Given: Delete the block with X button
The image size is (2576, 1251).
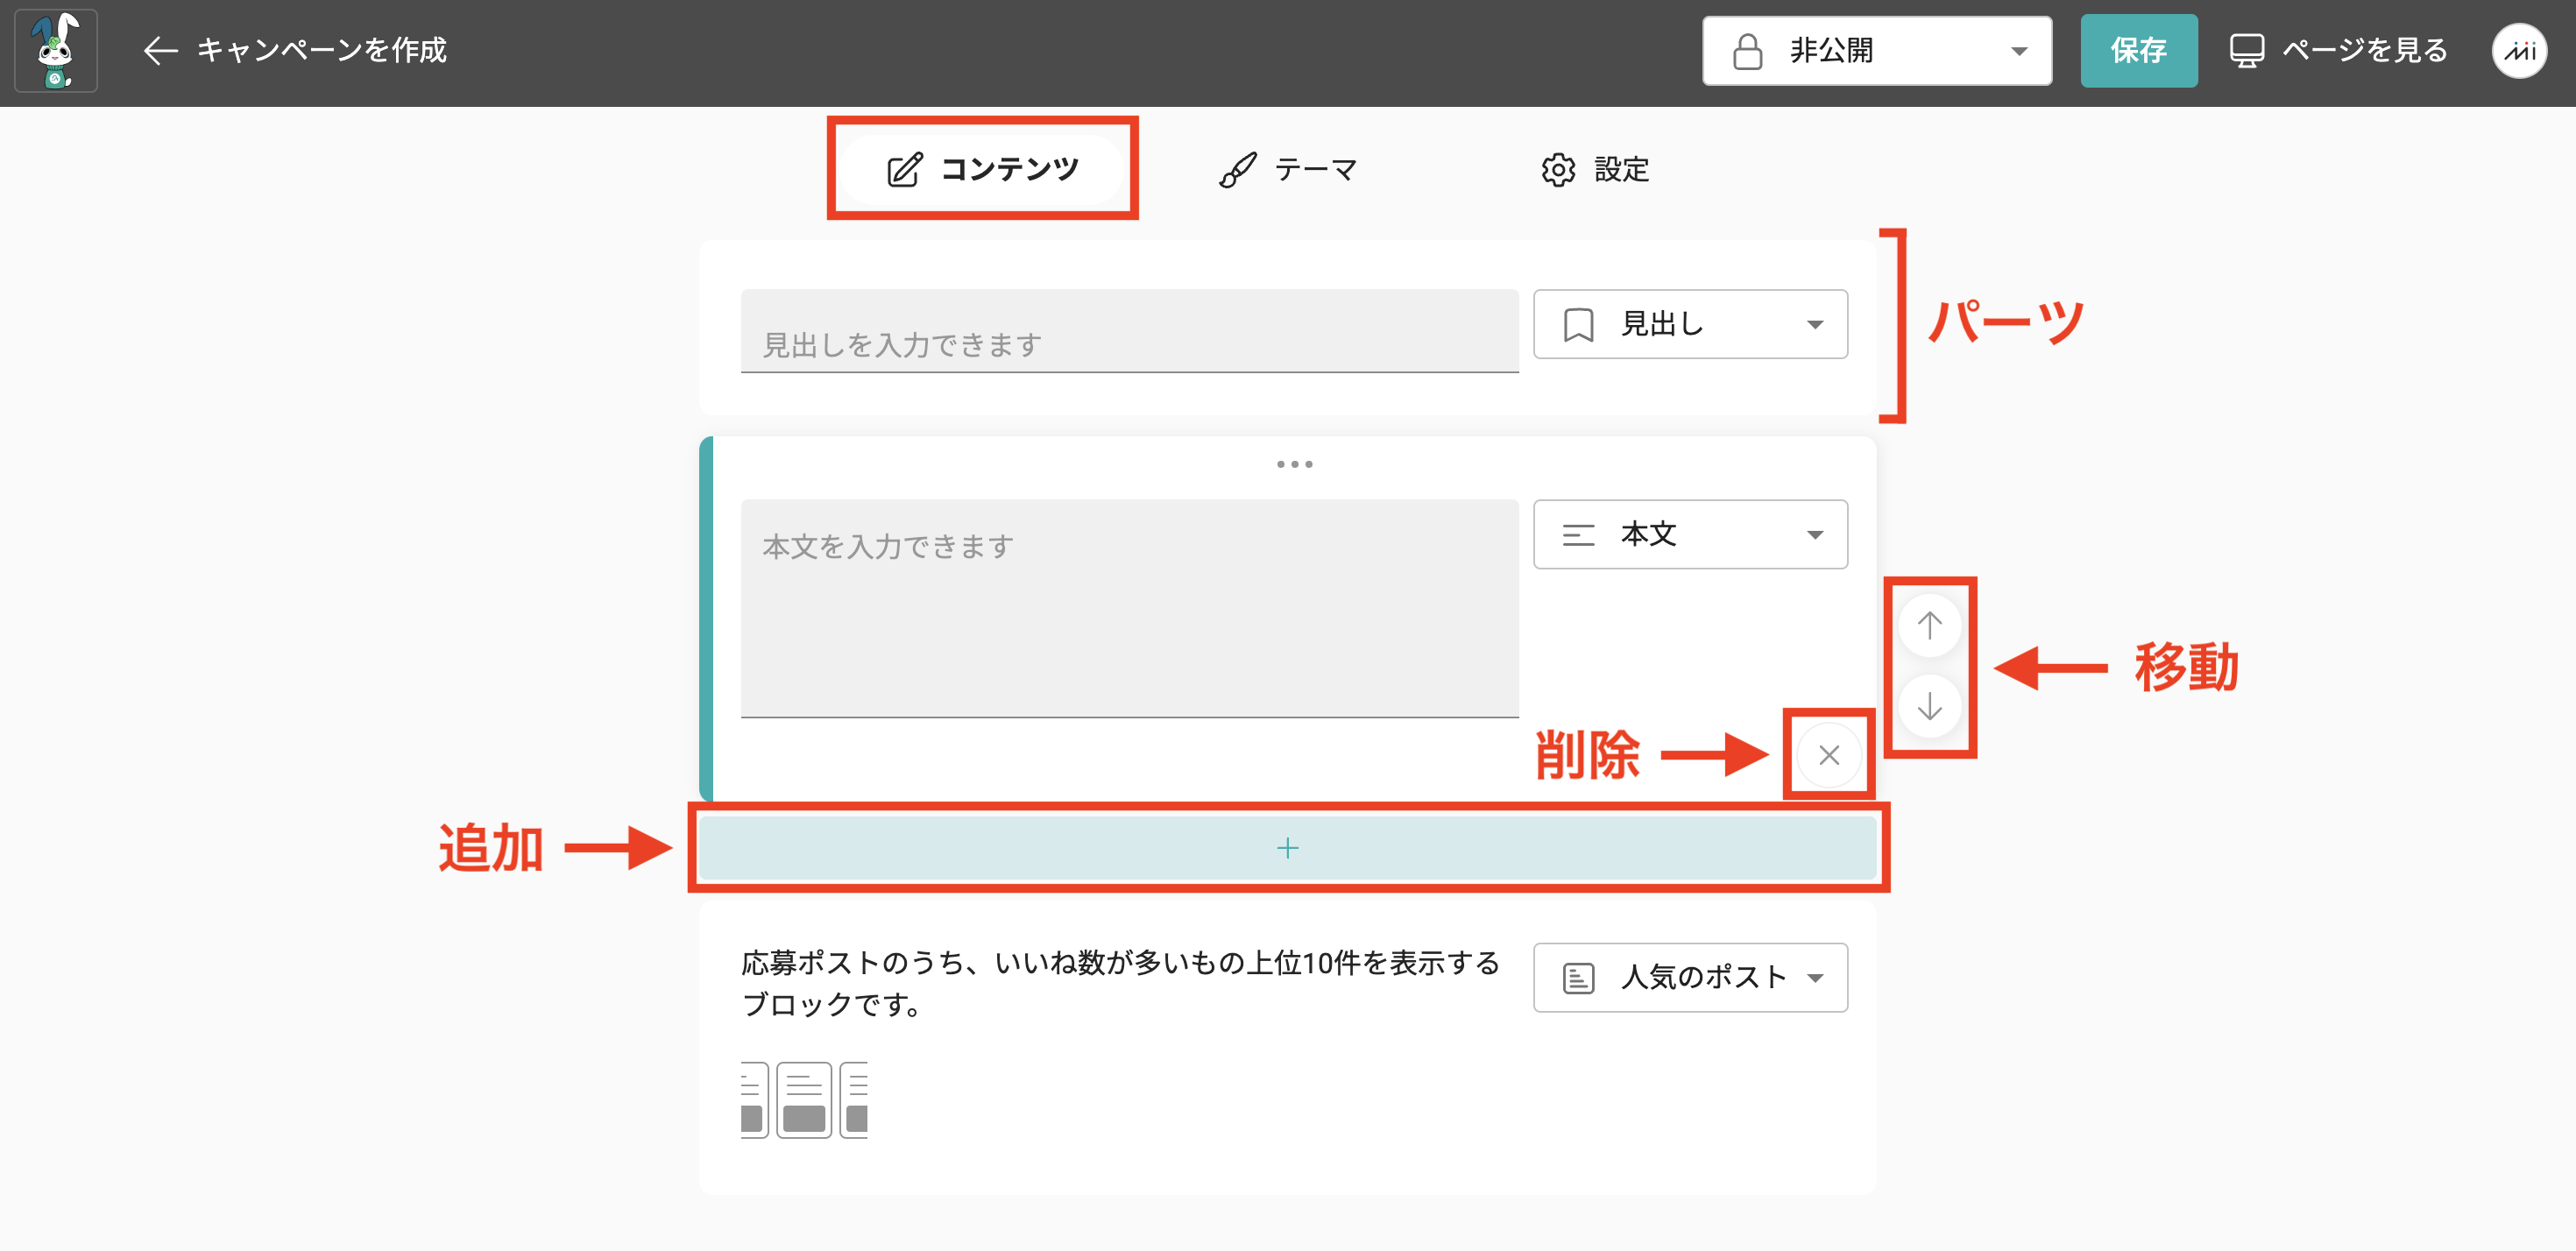Looking at the screenshot, I should pos(1828,755).
